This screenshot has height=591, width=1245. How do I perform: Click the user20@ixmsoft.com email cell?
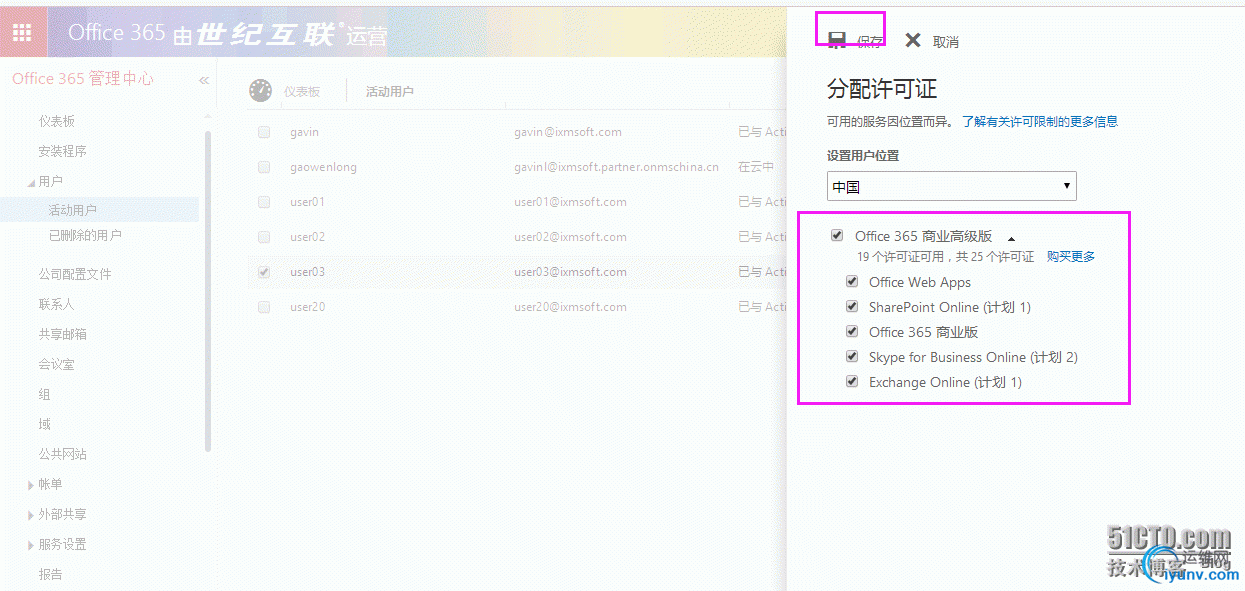pos(570,307)
